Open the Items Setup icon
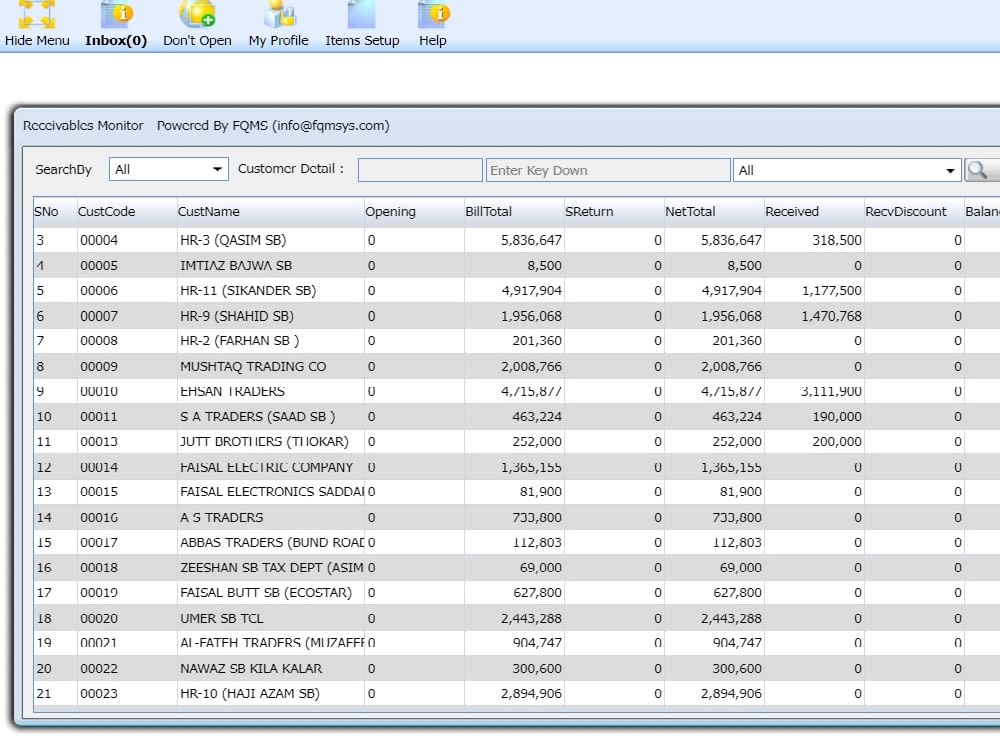This screenshot has width=1000, height=750. [x=362, y=15]
